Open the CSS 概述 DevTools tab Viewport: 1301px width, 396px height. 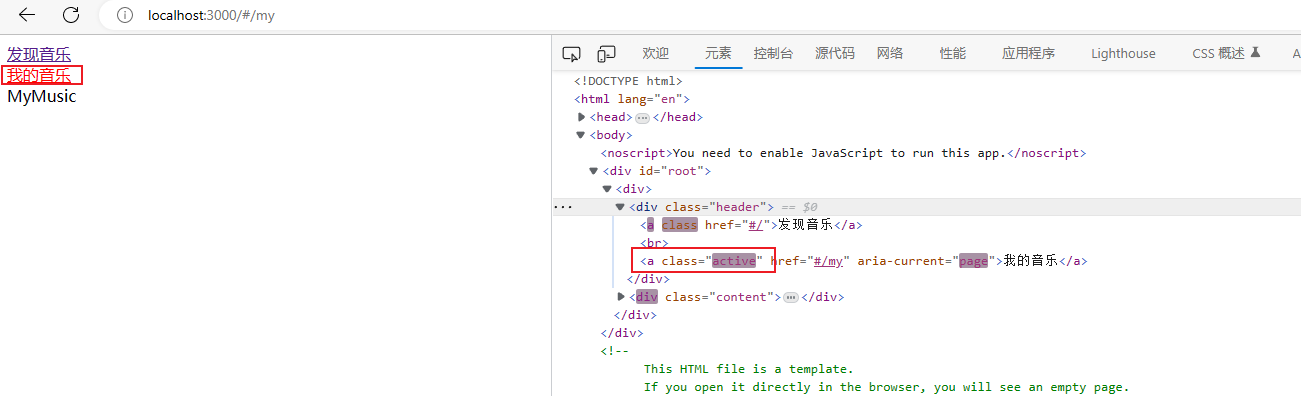click(x=1226, y=54)
